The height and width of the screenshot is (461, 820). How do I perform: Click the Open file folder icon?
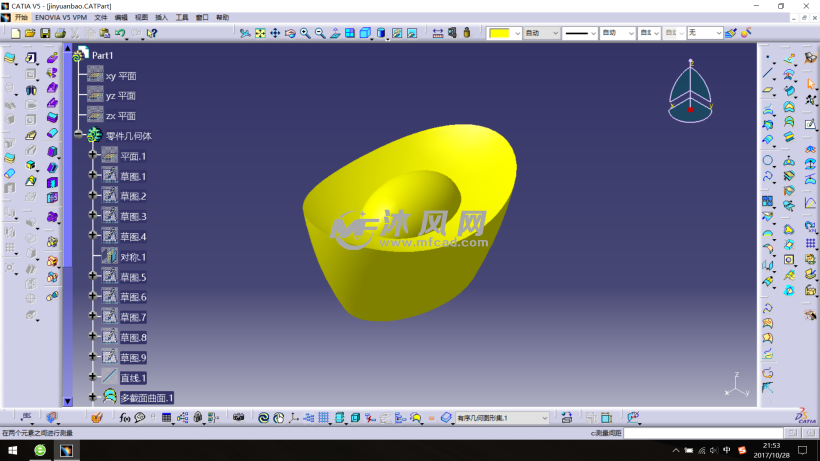(x=30, y=33)
